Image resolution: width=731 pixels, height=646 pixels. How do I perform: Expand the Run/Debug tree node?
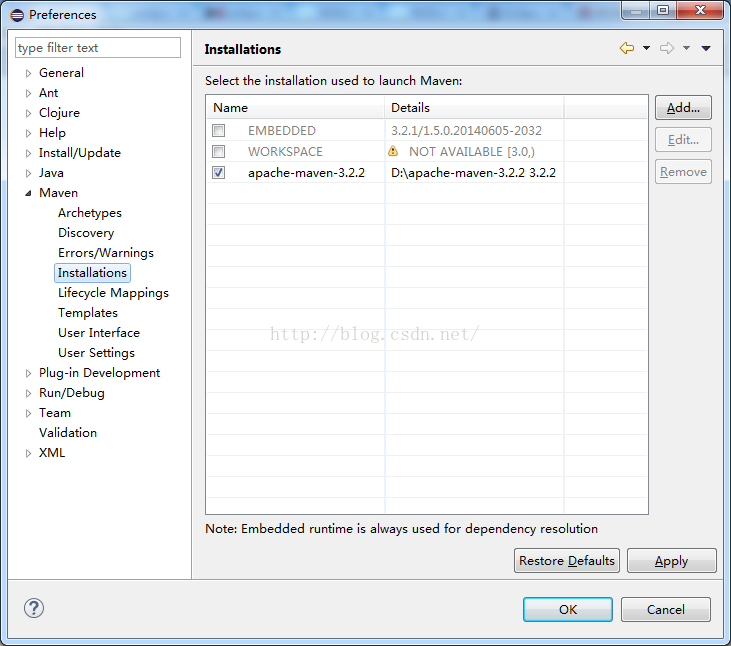(28, 393)
